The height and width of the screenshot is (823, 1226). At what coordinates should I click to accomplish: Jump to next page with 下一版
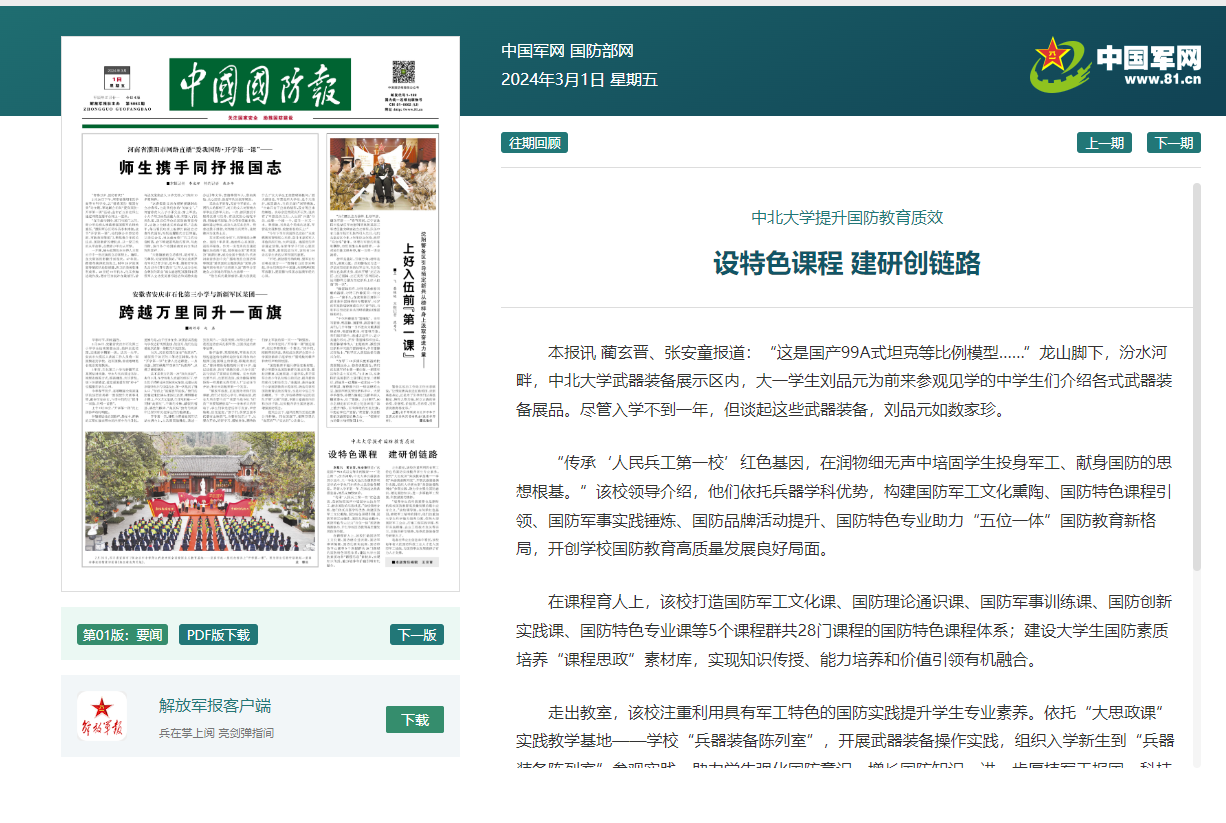pyautogui.click(x=416, y=635)
